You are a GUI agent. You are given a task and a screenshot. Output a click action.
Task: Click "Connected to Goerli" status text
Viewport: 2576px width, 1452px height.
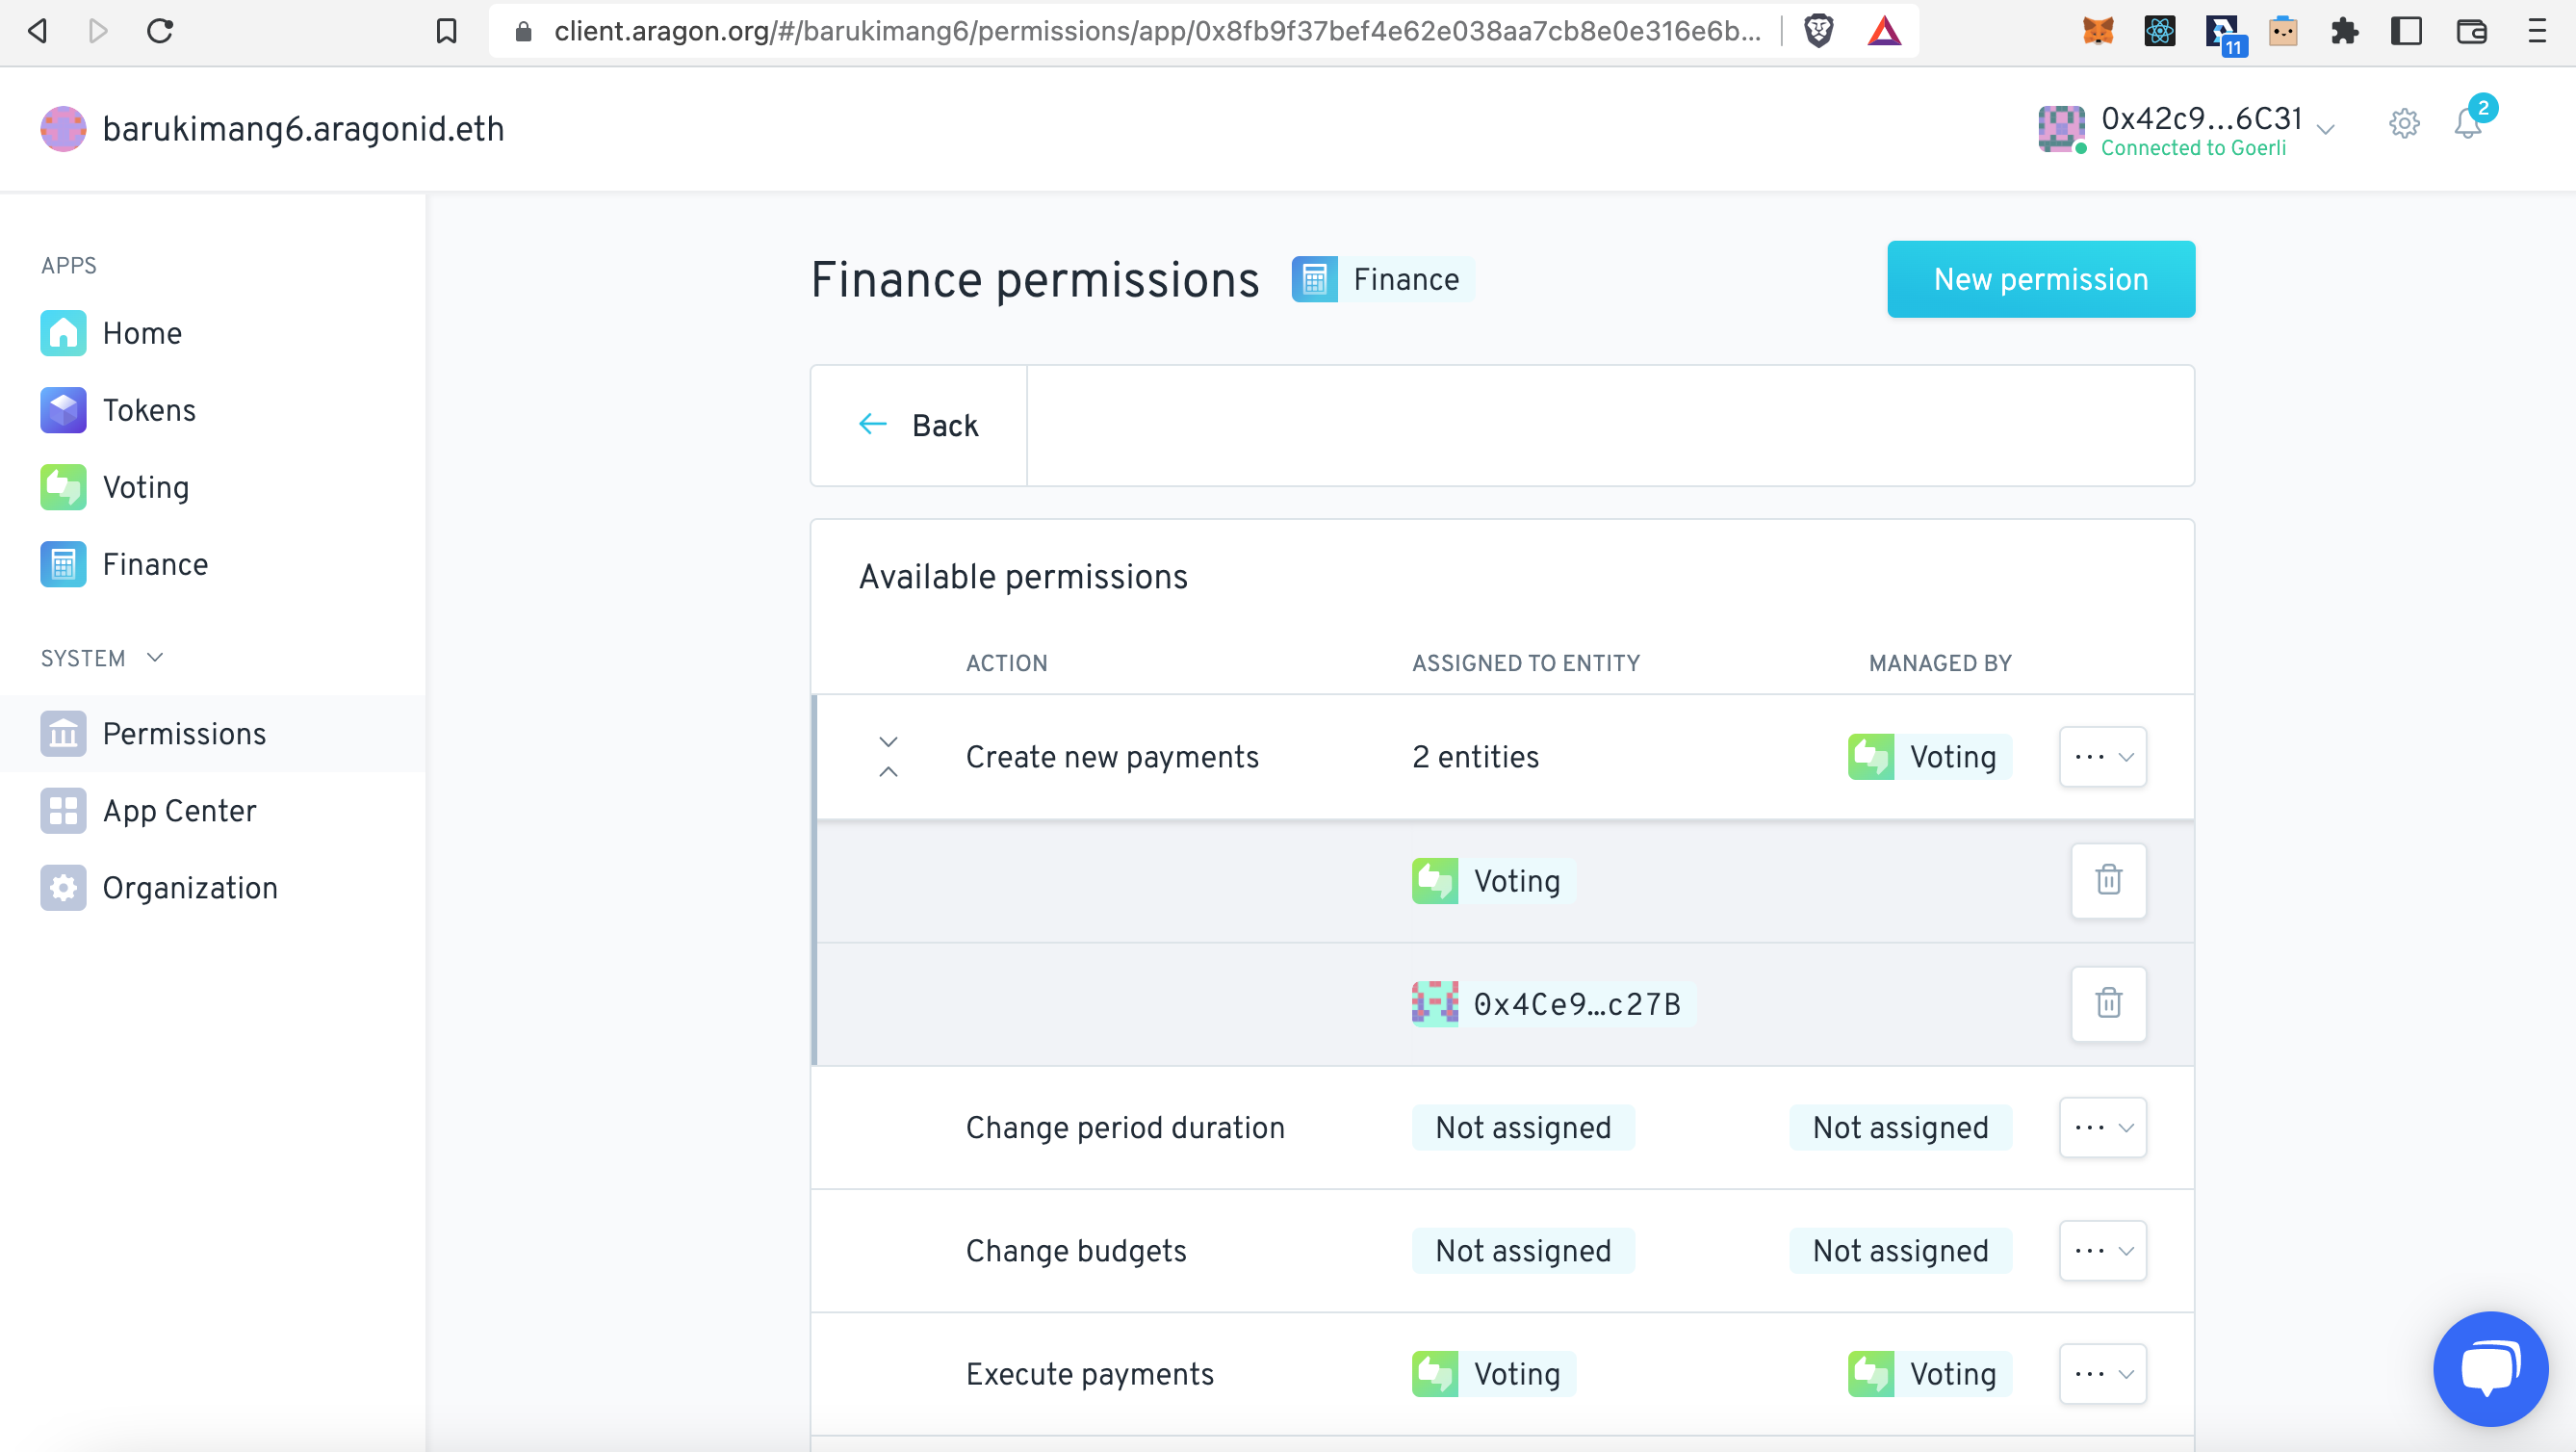(2193, 148)
